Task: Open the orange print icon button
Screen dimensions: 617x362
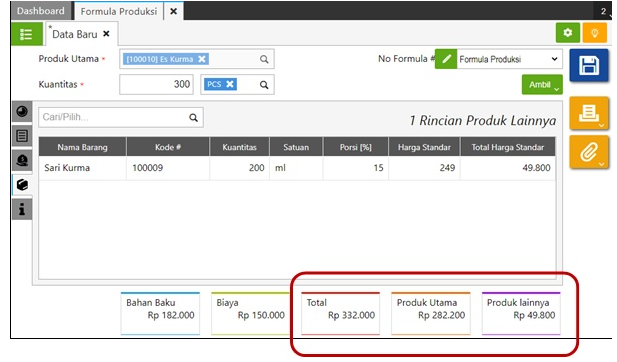Action: 589,113
